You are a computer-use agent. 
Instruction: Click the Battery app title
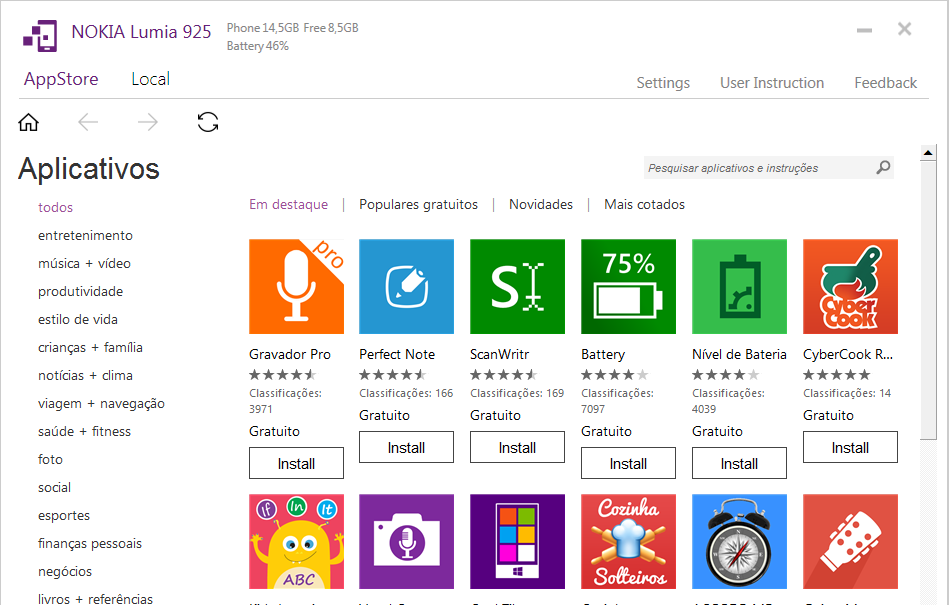(603, 355)
